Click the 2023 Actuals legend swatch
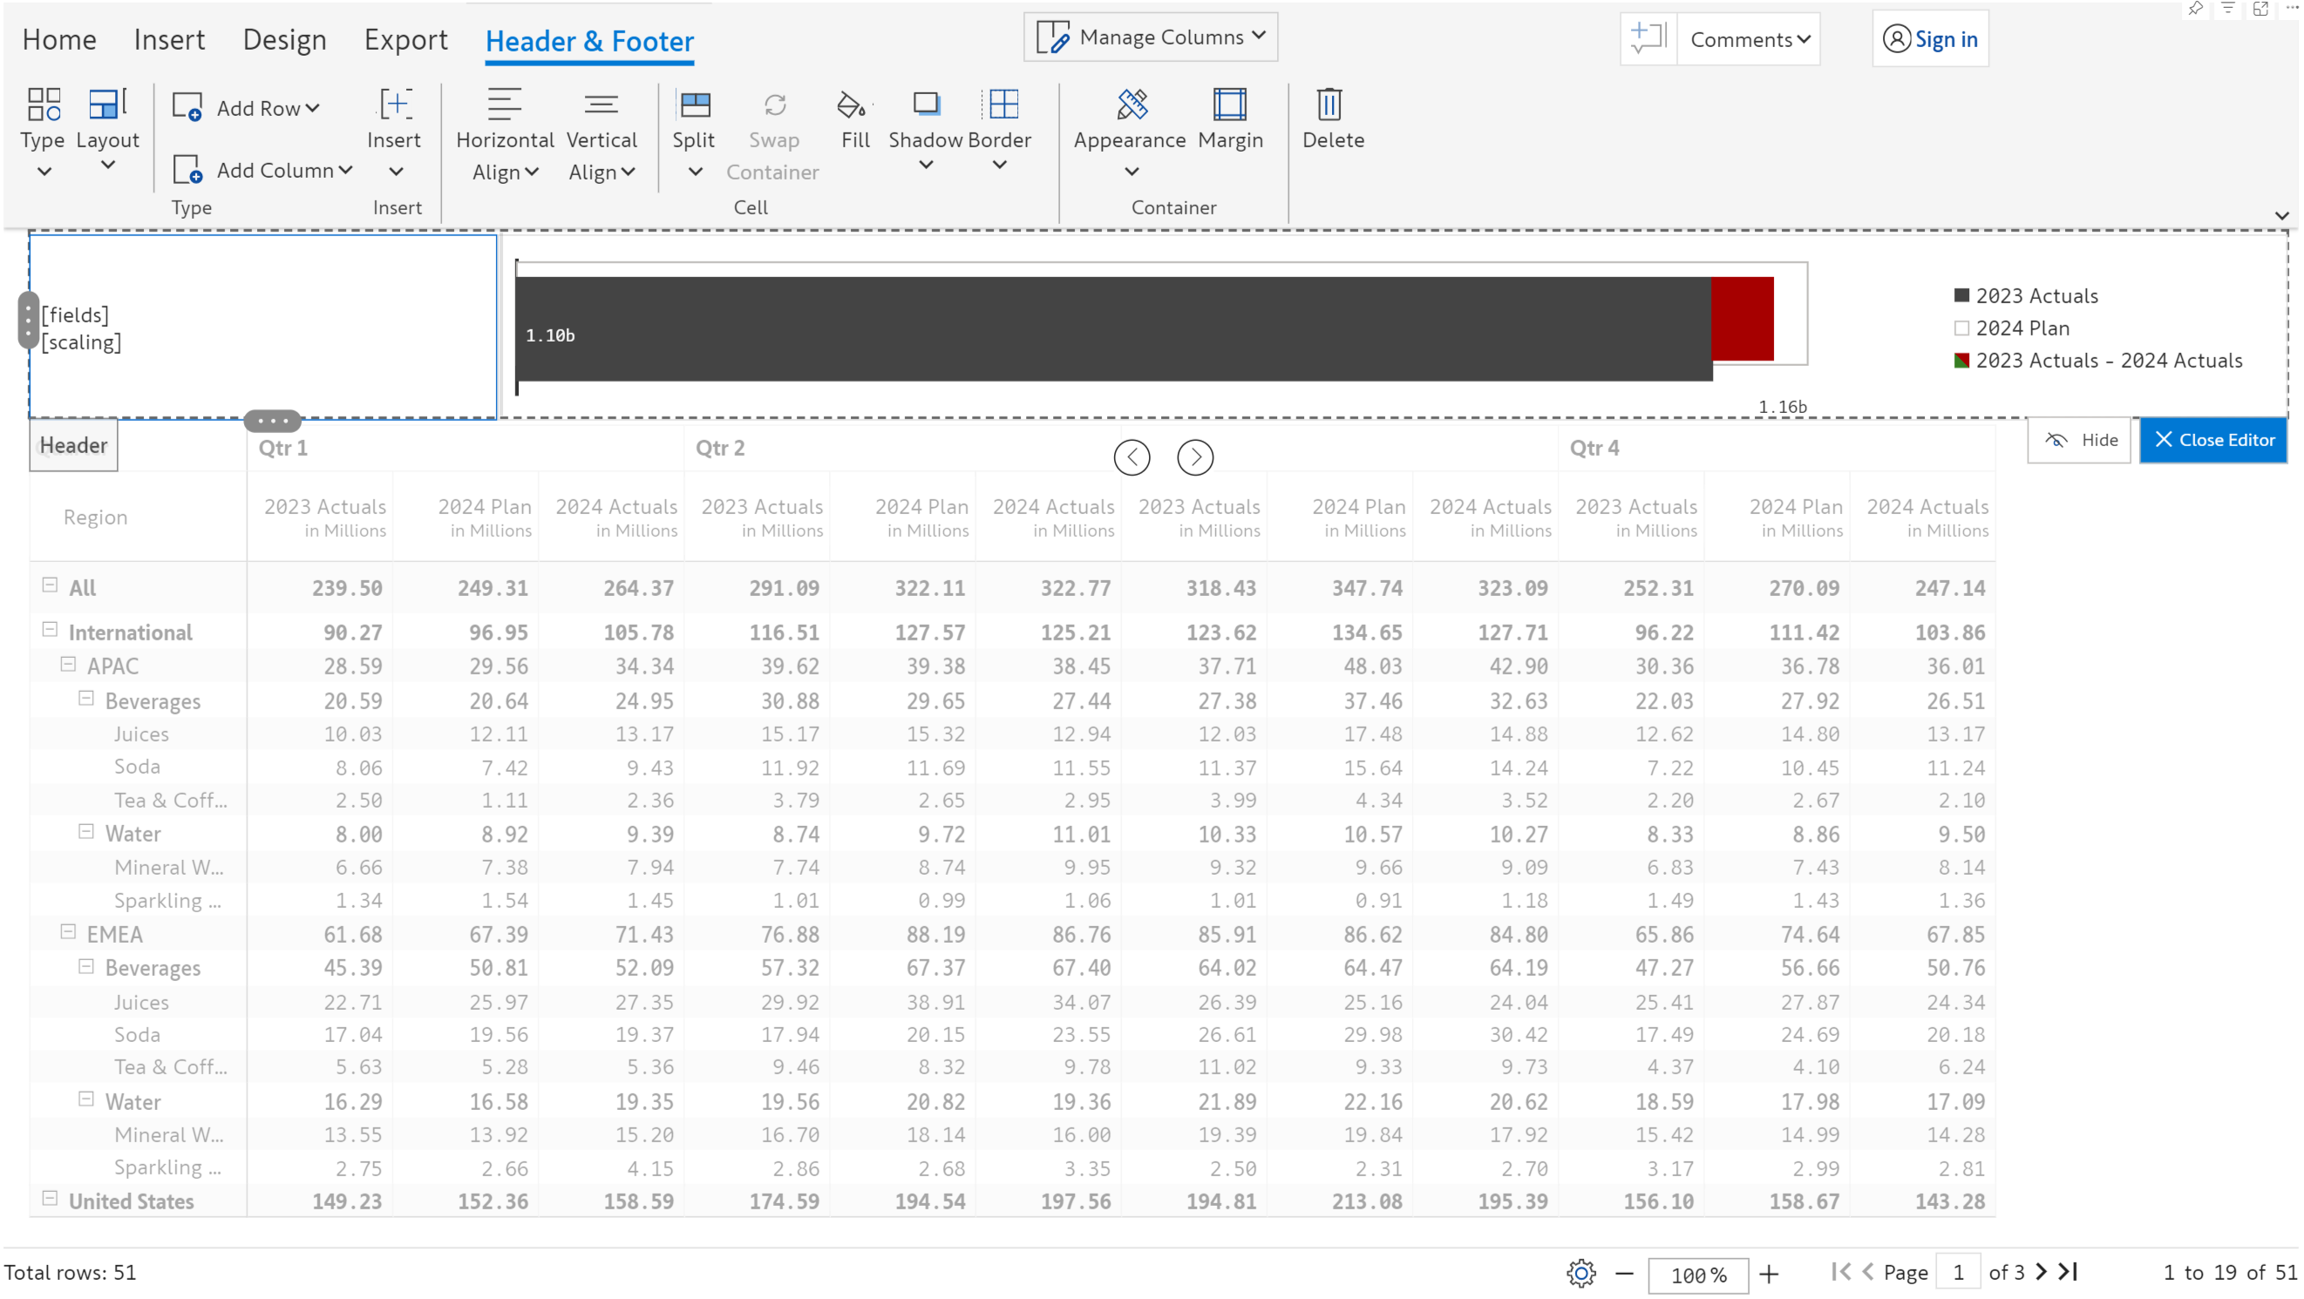The image size is (2304, 1299). (1961, 296)
